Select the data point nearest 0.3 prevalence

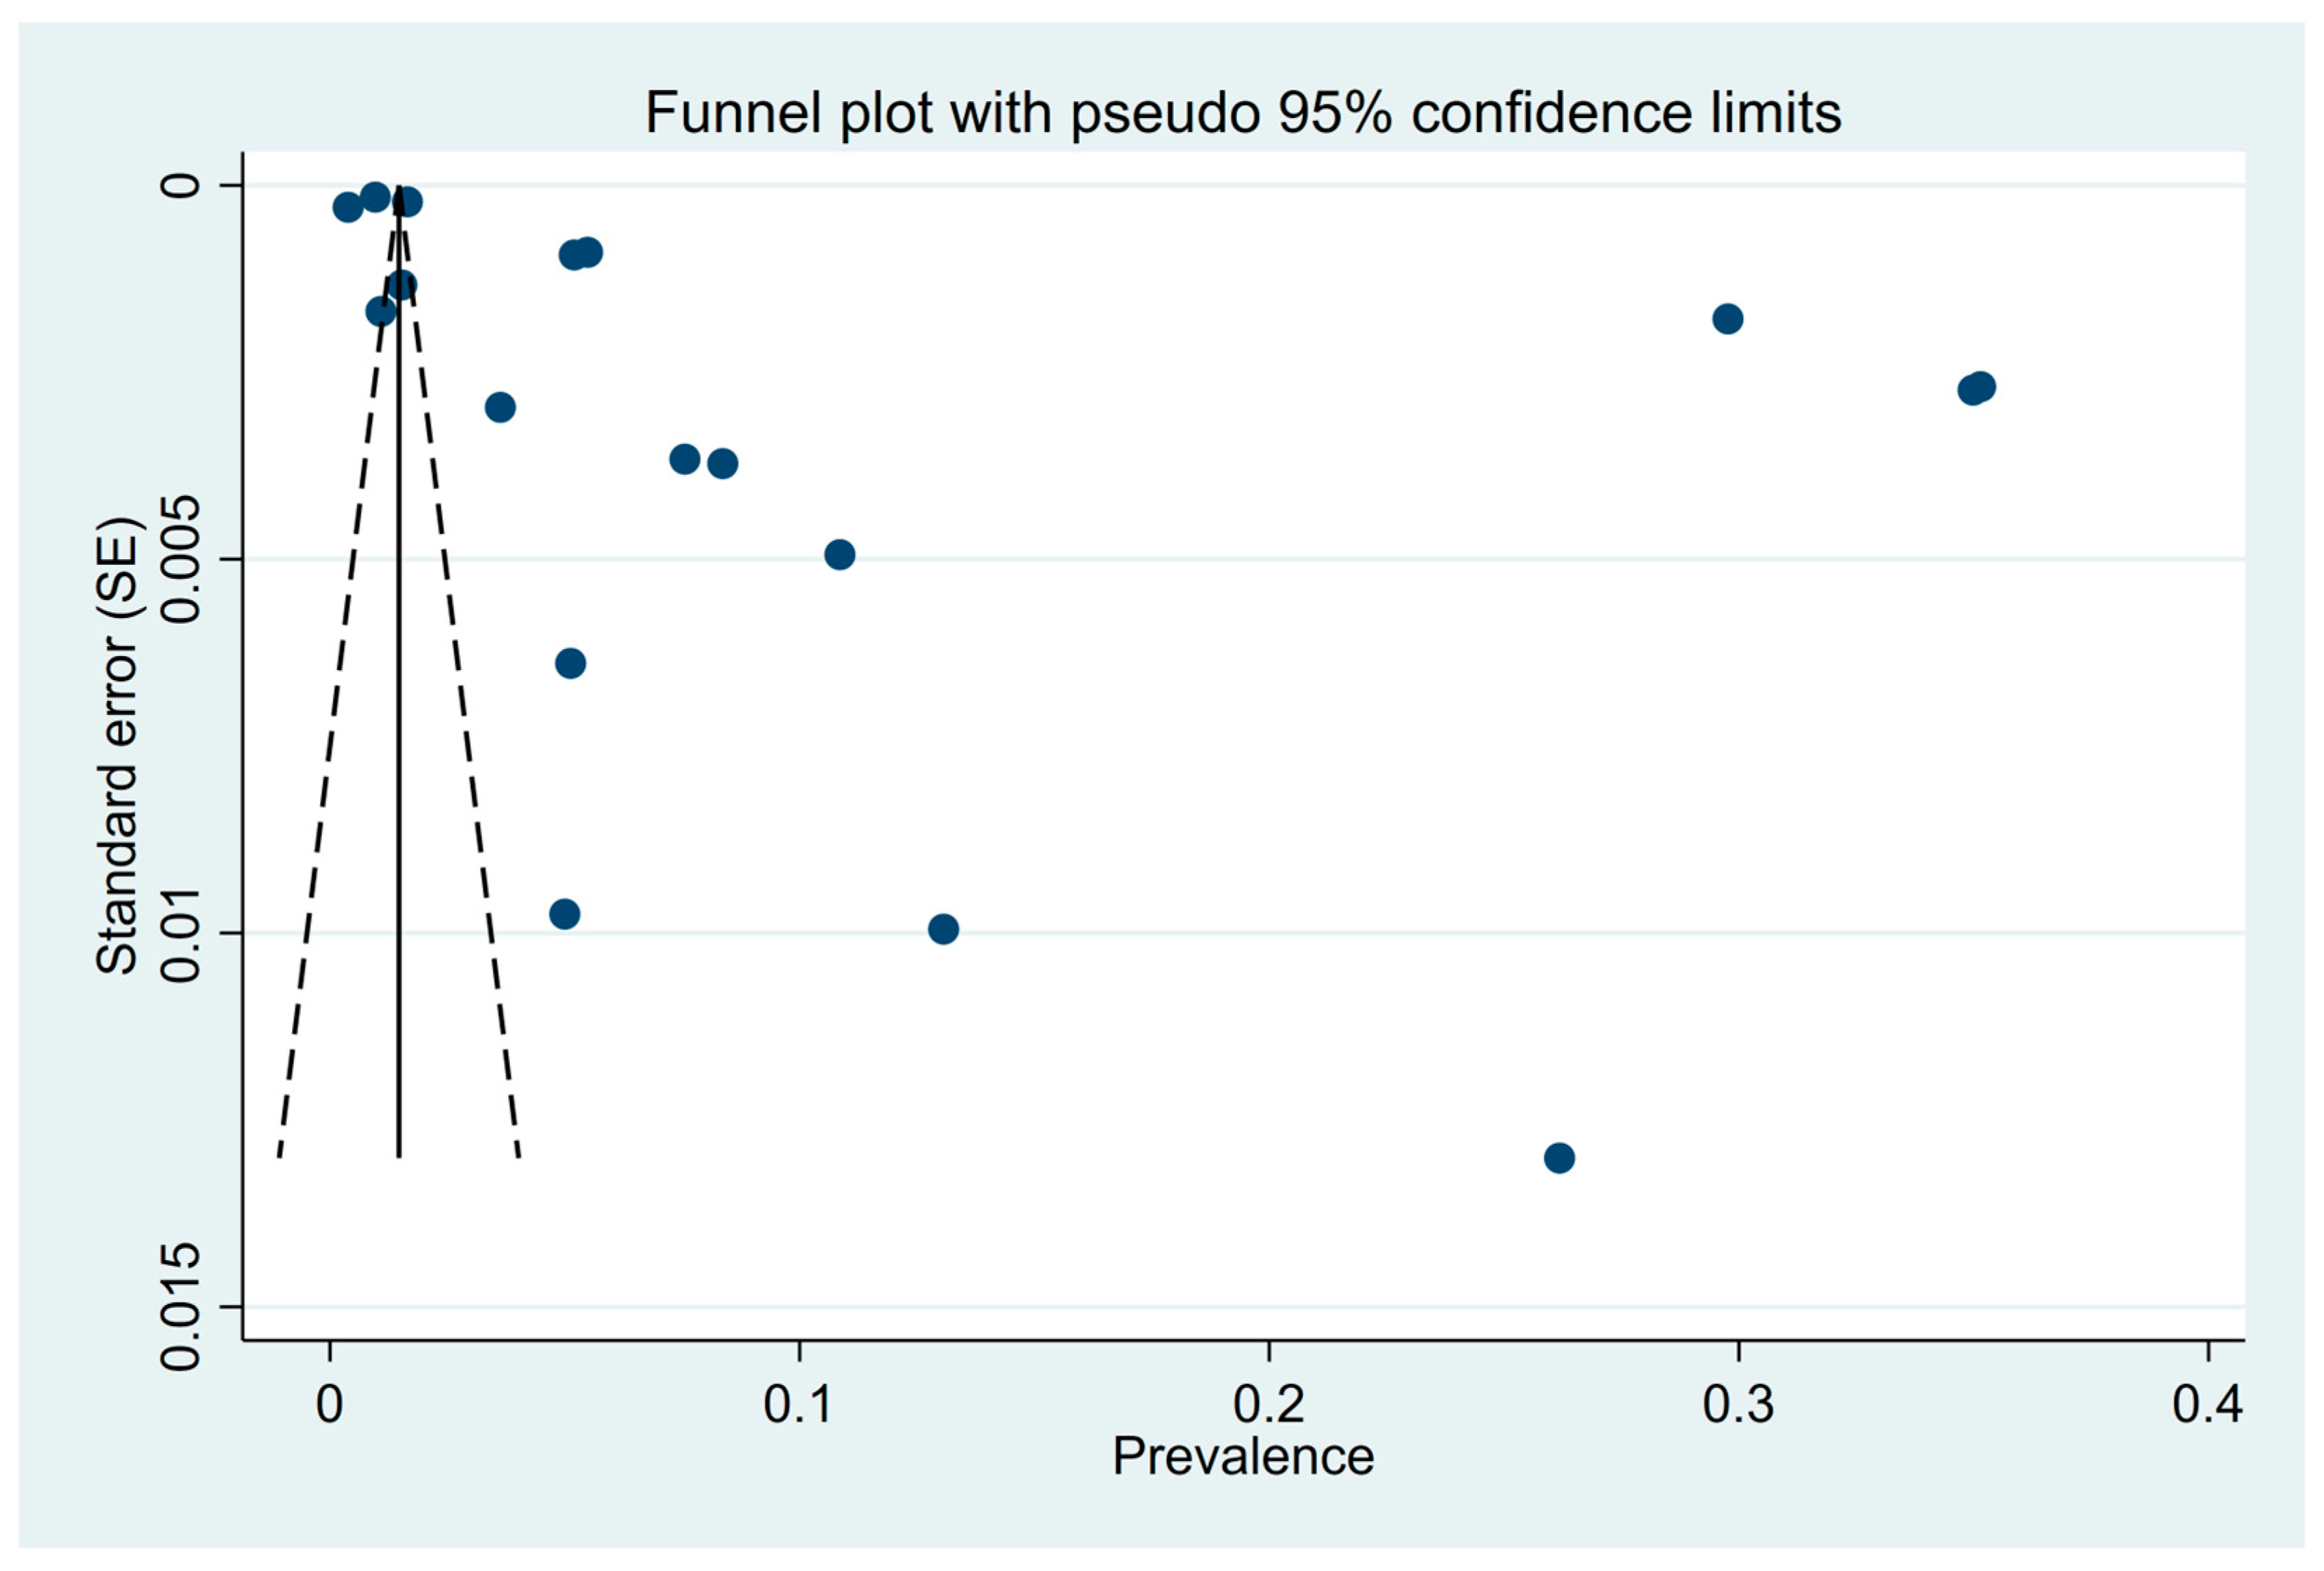pyautogui.click(x=1728, y=319)
